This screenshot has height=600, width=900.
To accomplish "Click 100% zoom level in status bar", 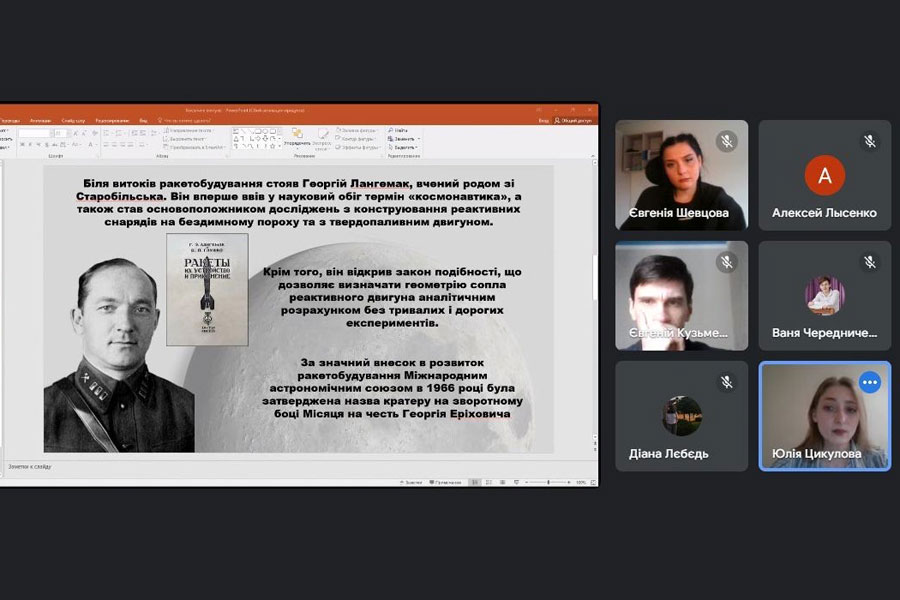I will point(581,482).
